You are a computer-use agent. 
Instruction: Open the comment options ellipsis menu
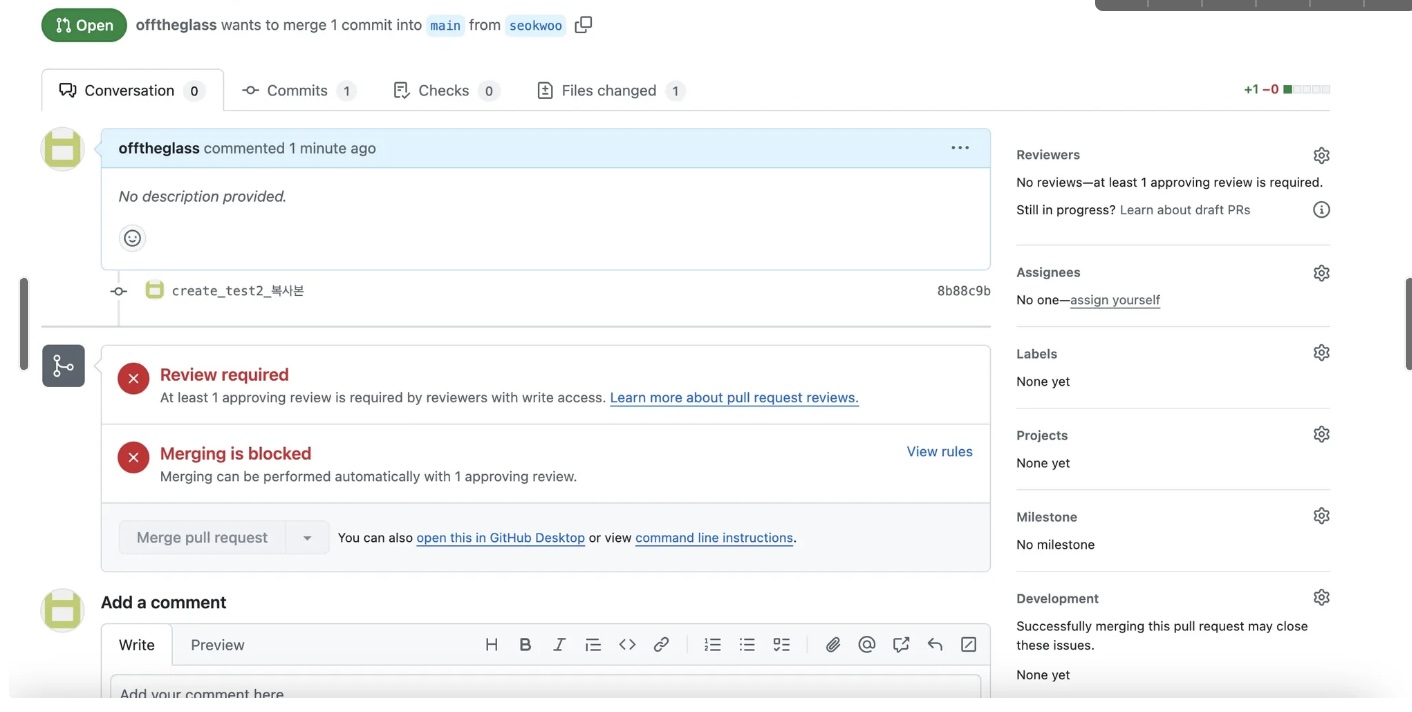960,148
